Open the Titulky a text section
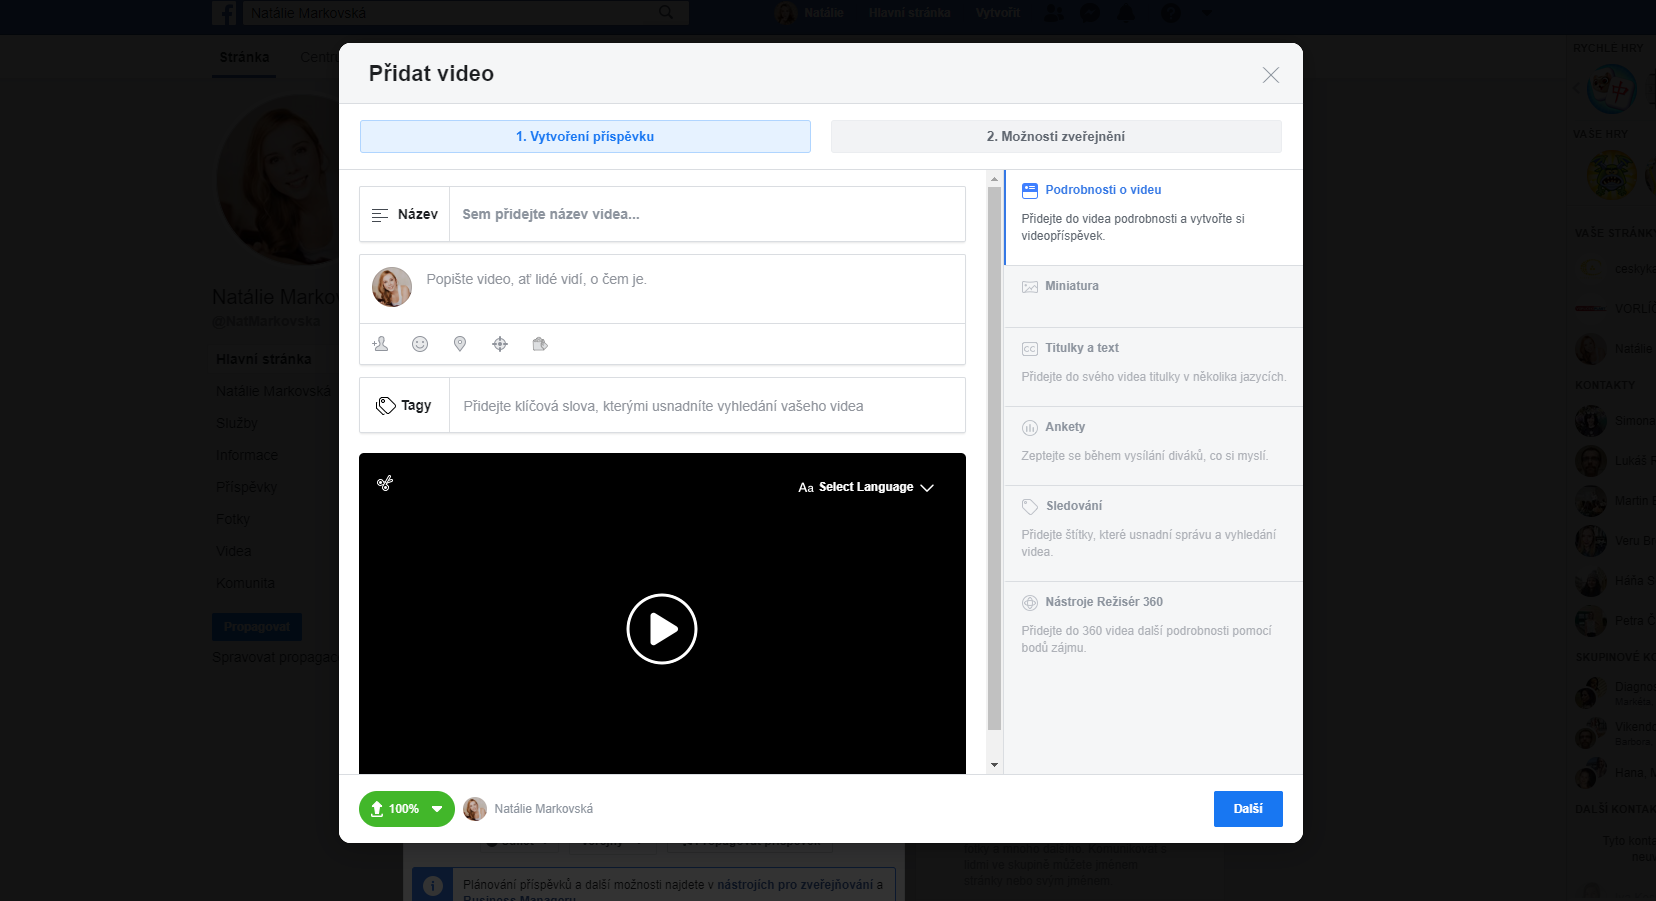This screenshot has height=901, width=1656. pyautogui.click(x=1154, y=367)
